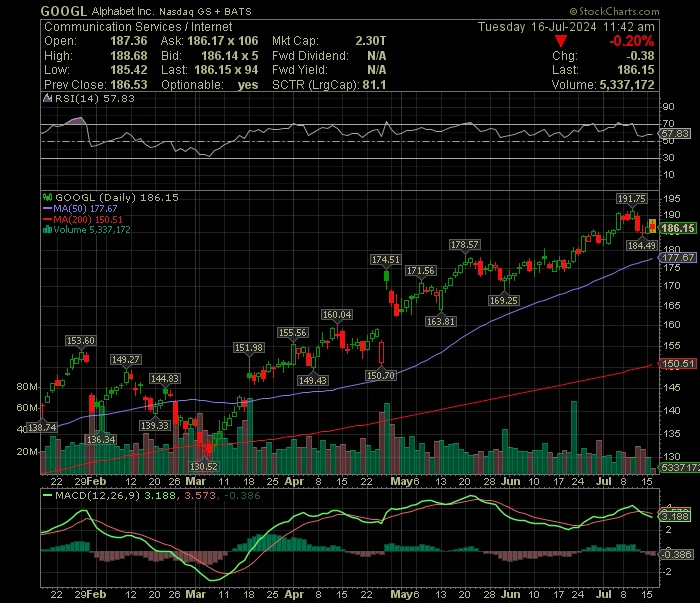Image resolution: width=700 pixels, height=603 pixels.
Task: Click the 174.51 price annotation
Action: click(x=386, y=260)
